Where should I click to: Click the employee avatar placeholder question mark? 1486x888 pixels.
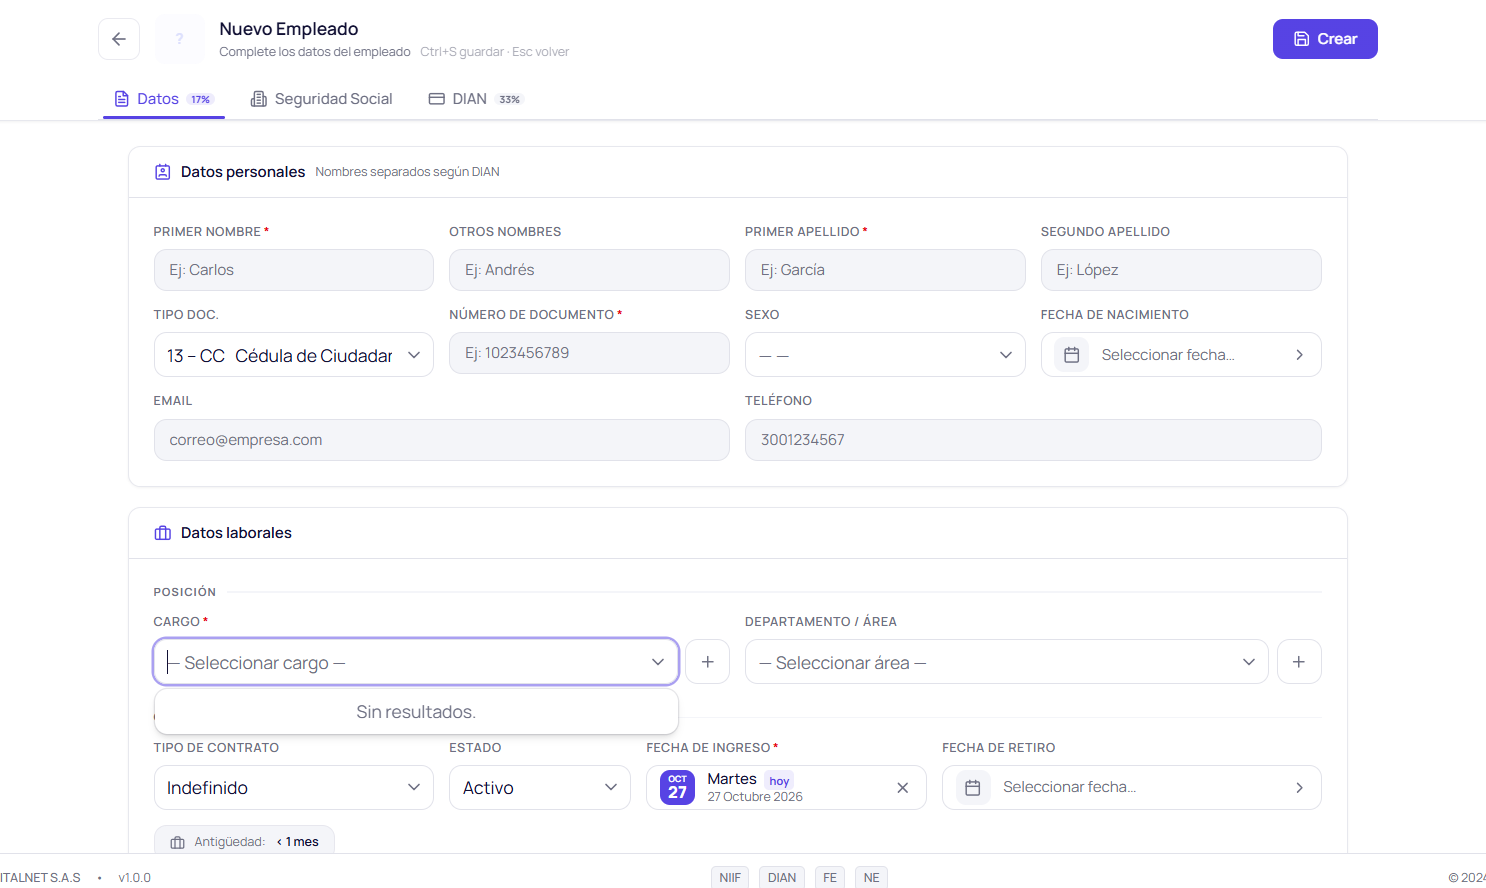(x=180, y=39)
